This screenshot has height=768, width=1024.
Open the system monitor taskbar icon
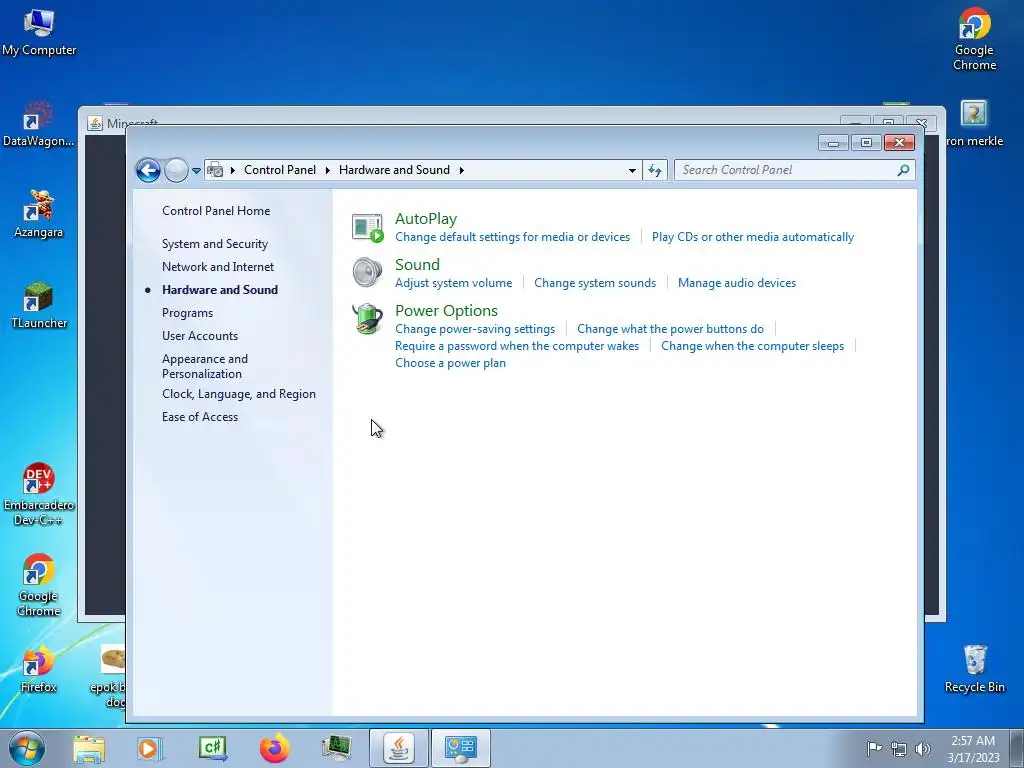point(336,748)
